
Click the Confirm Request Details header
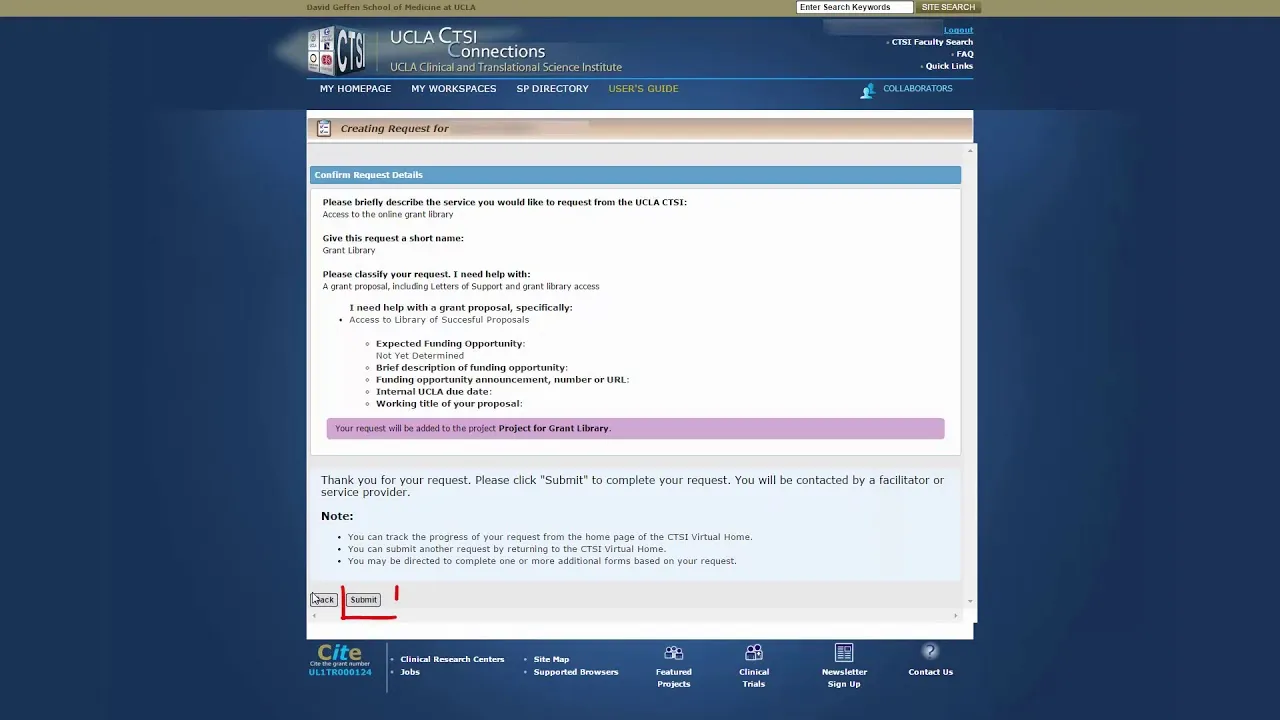pos(635,175)
